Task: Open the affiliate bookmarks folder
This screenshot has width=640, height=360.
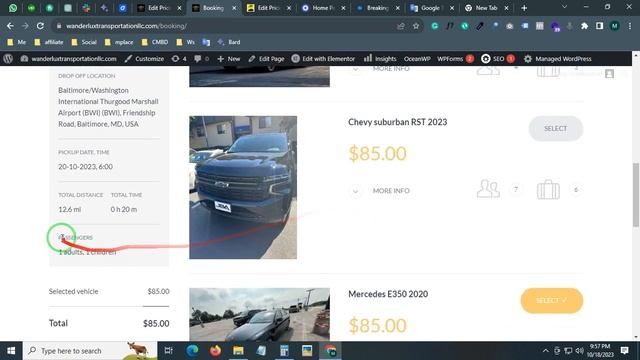Action: click(49, 42)
